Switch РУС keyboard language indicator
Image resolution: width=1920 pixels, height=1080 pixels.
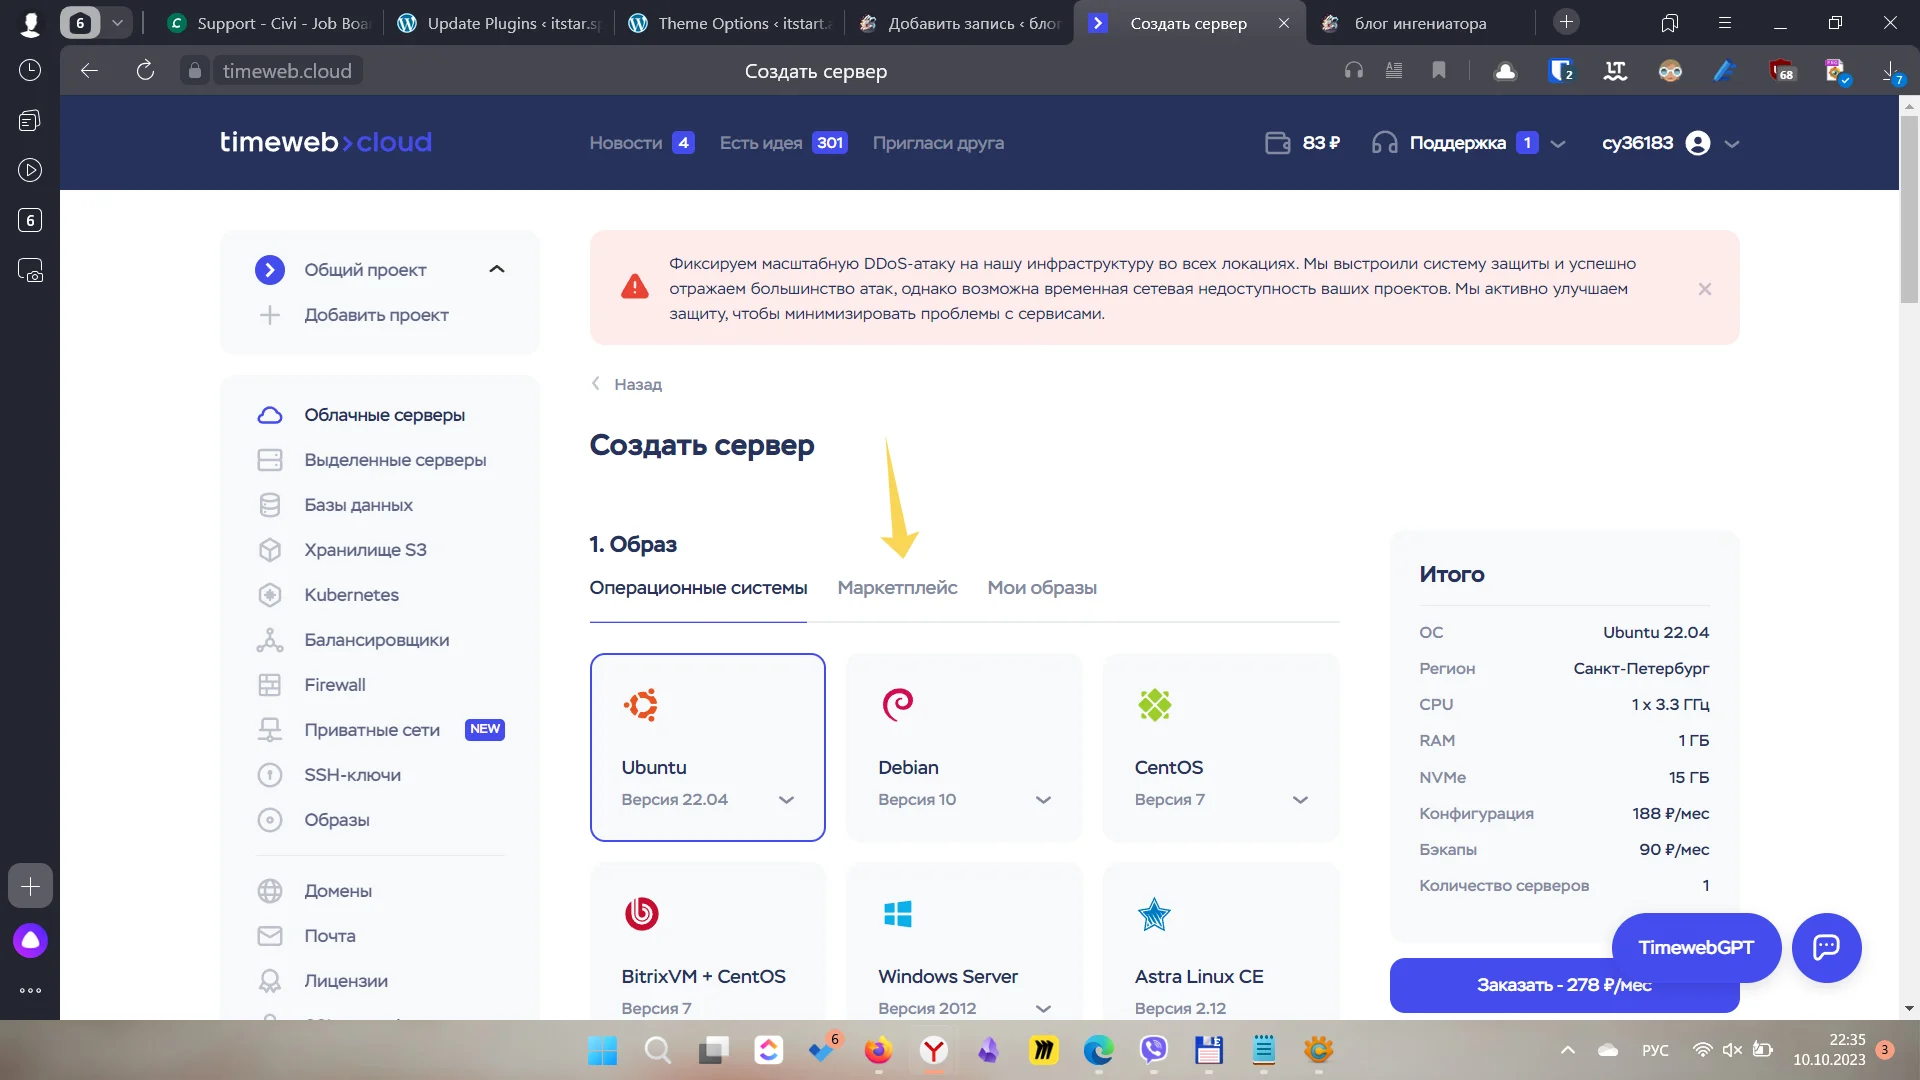tap(1655, 1050)
